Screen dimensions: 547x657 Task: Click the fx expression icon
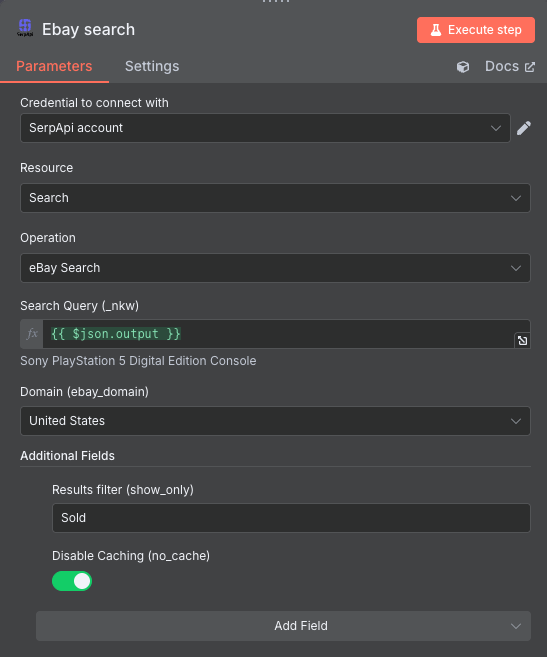click(x=32, y=334)
